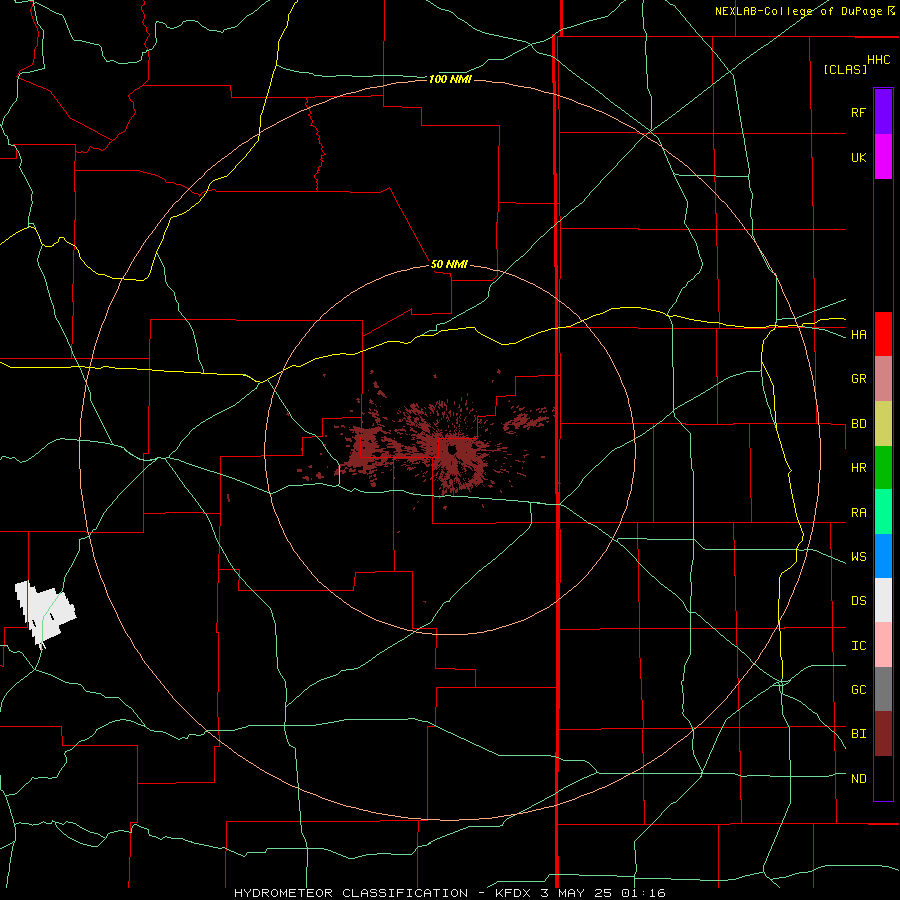Viewport: 900px width, 900px height.
Task: Click the ND legend label
Action: [858, 779]
